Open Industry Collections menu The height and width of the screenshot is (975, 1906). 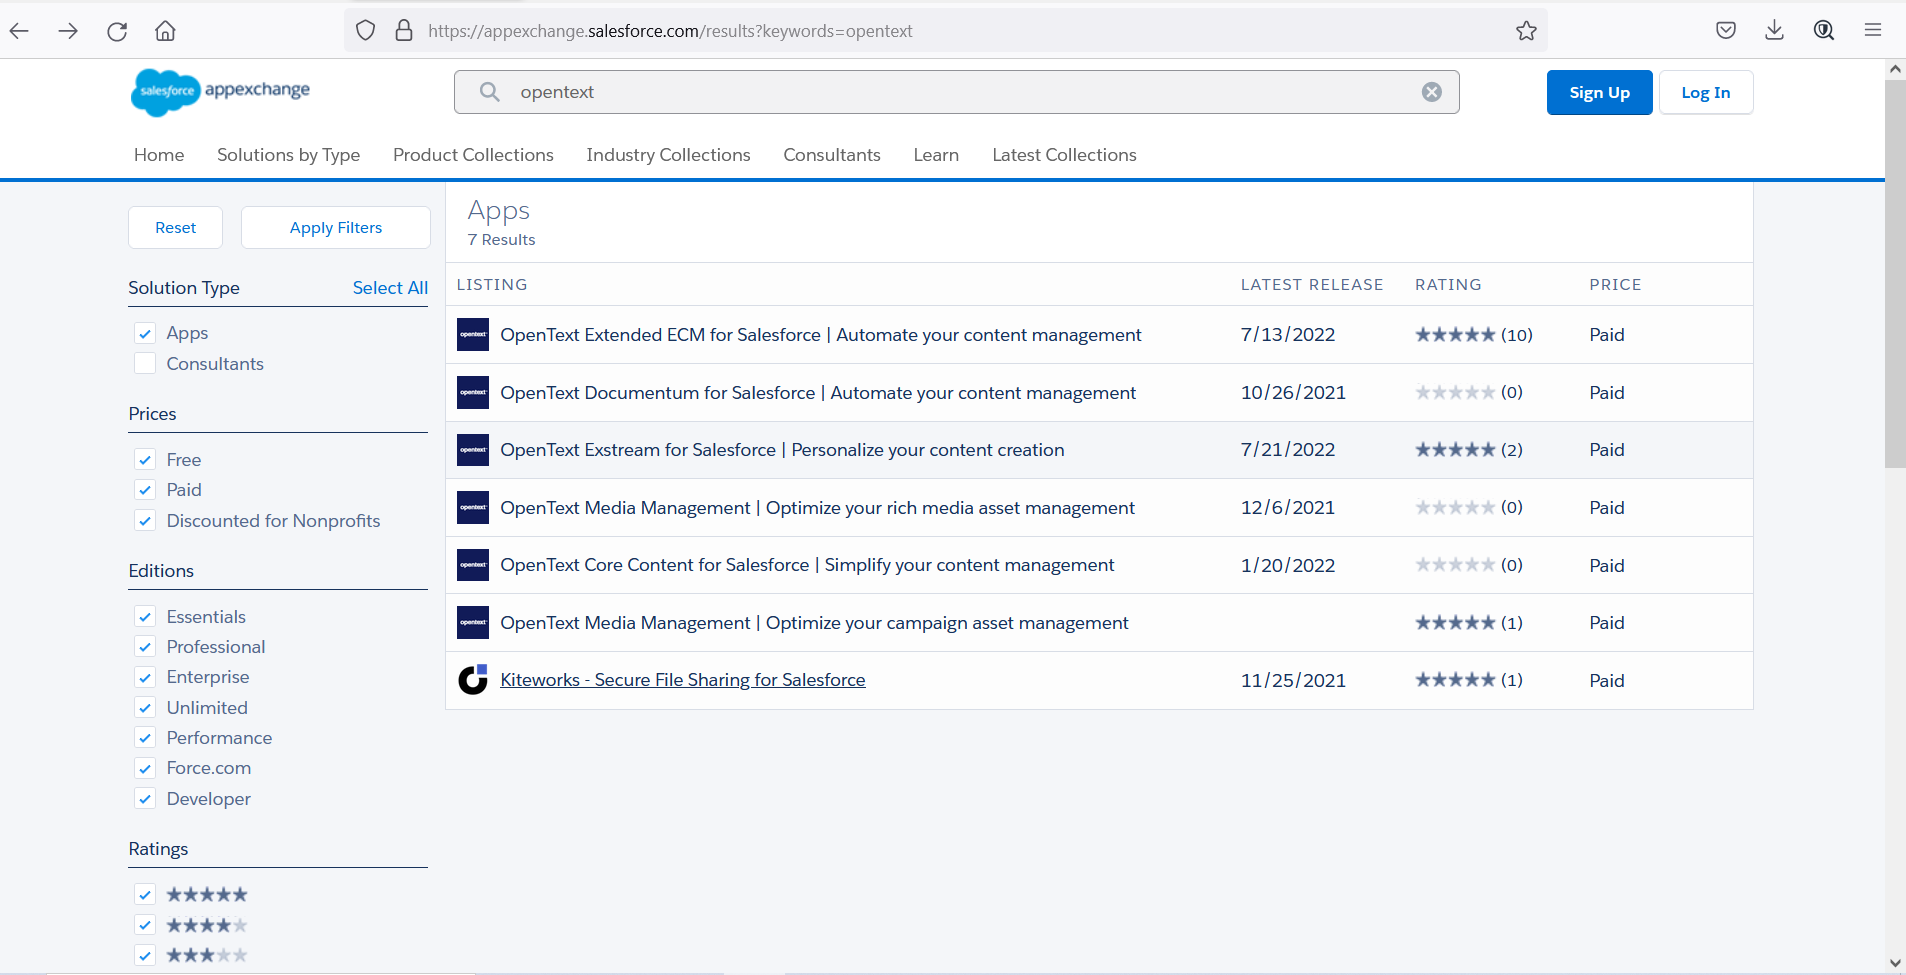(668, 155)
